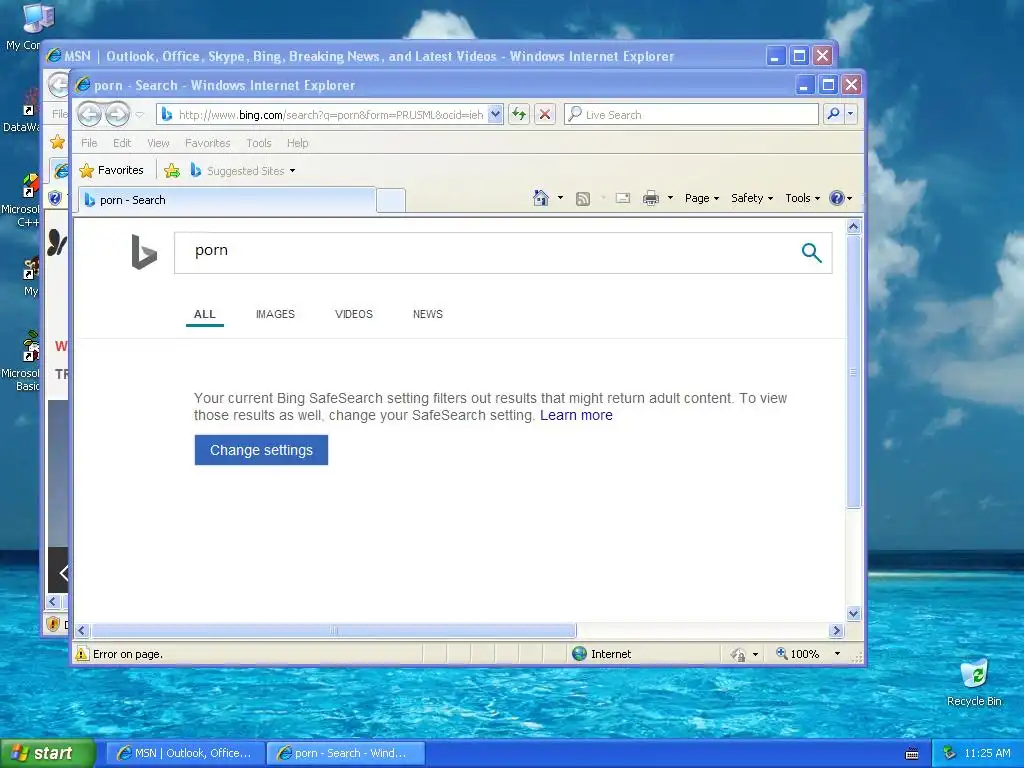Click the Print icon
Screen dimensions: 1024x768
650,198
